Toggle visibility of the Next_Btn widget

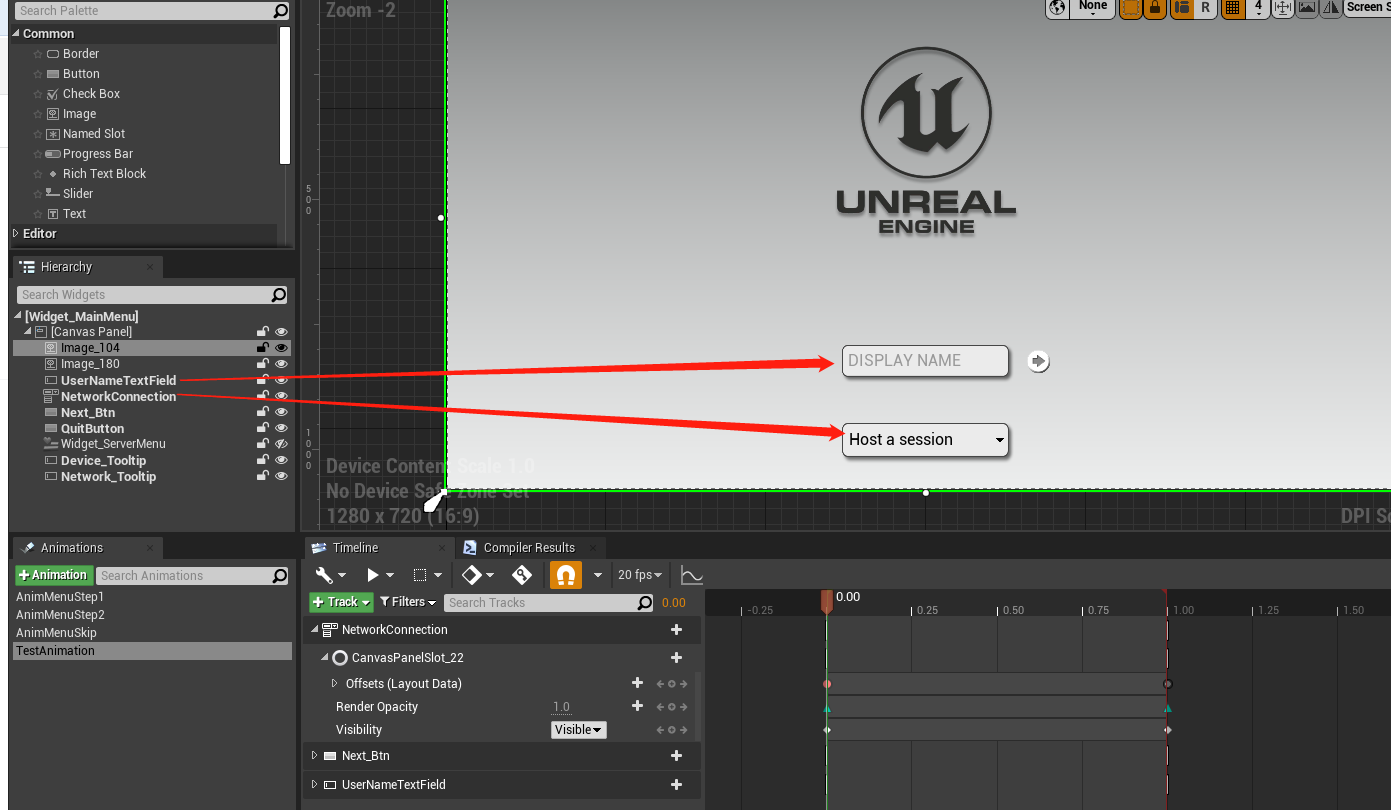point(281,412)
